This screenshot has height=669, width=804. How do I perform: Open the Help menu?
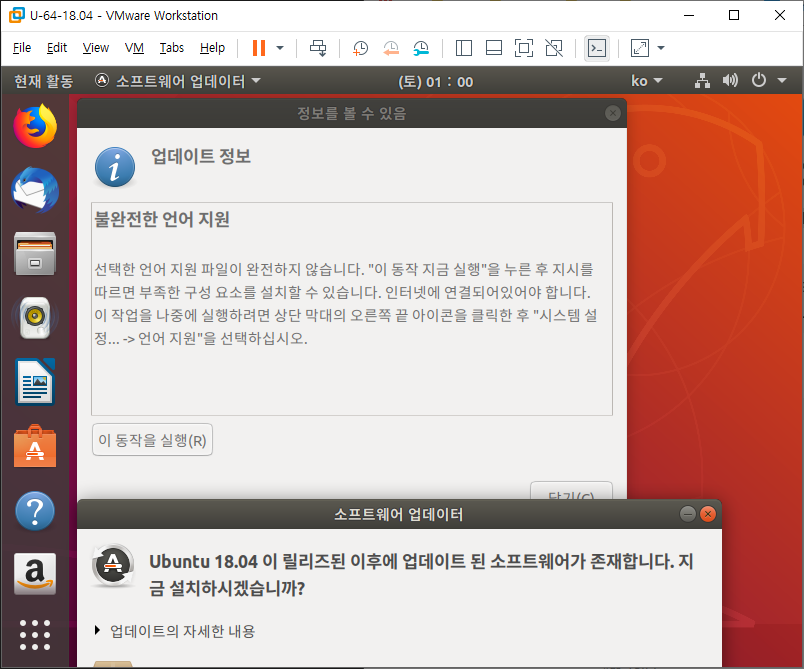212,48
